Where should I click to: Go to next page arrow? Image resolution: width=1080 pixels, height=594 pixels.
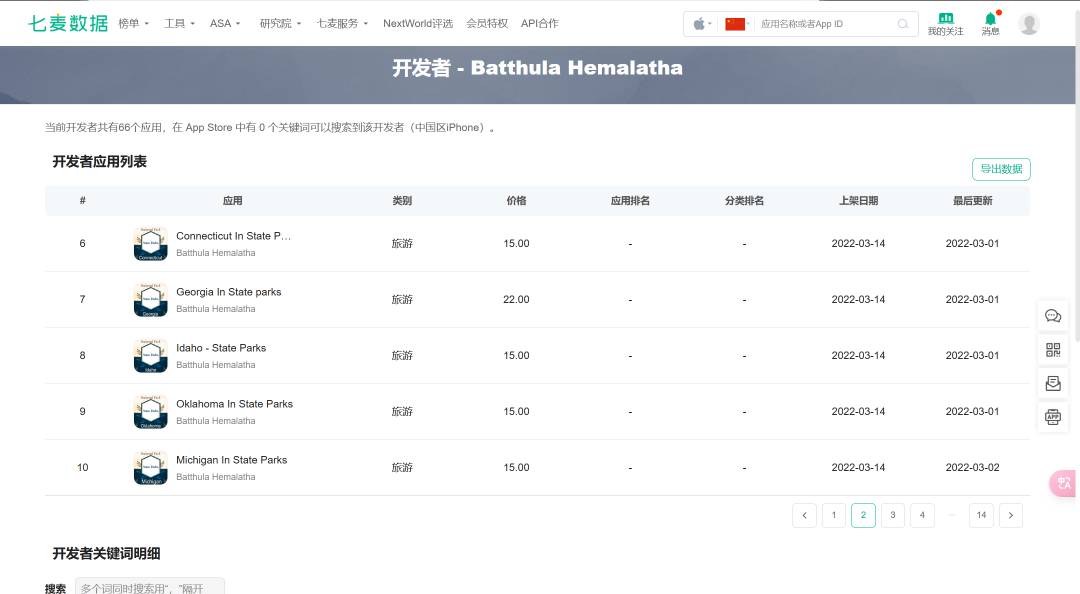[1010, 515]
